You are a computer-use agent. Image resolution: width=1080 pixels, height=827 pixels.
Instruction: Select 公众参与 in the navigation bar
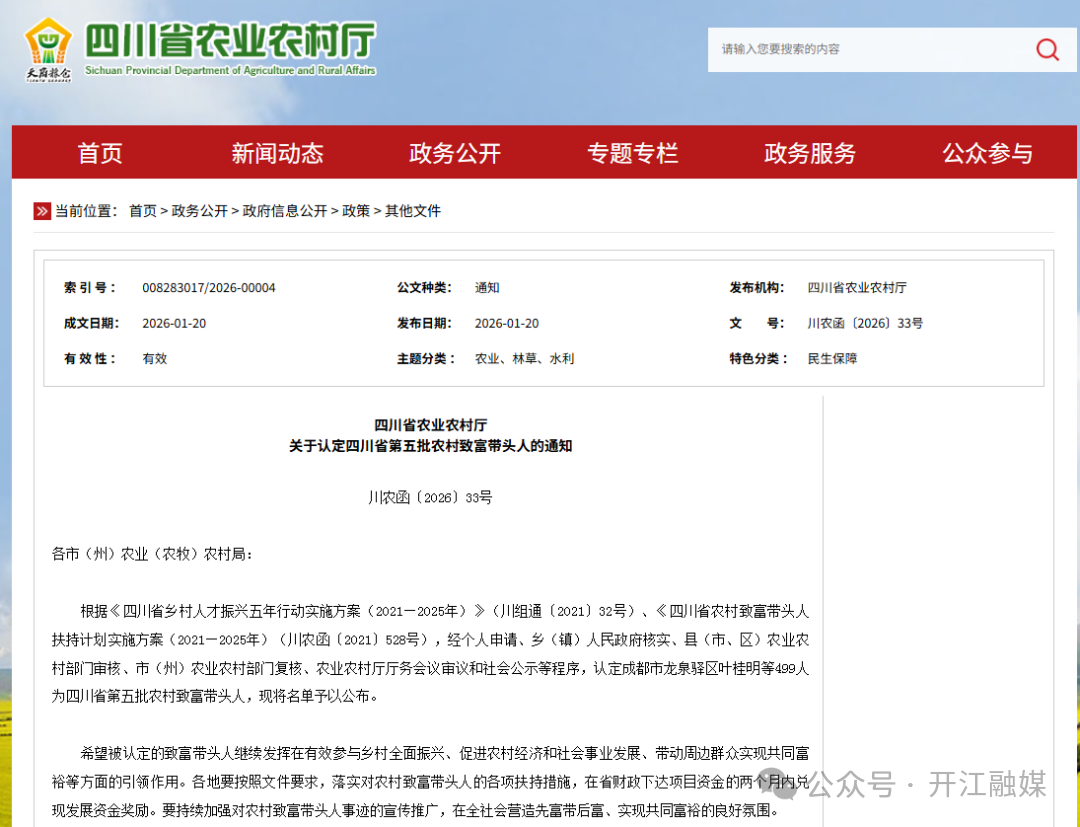pos(987,152)
